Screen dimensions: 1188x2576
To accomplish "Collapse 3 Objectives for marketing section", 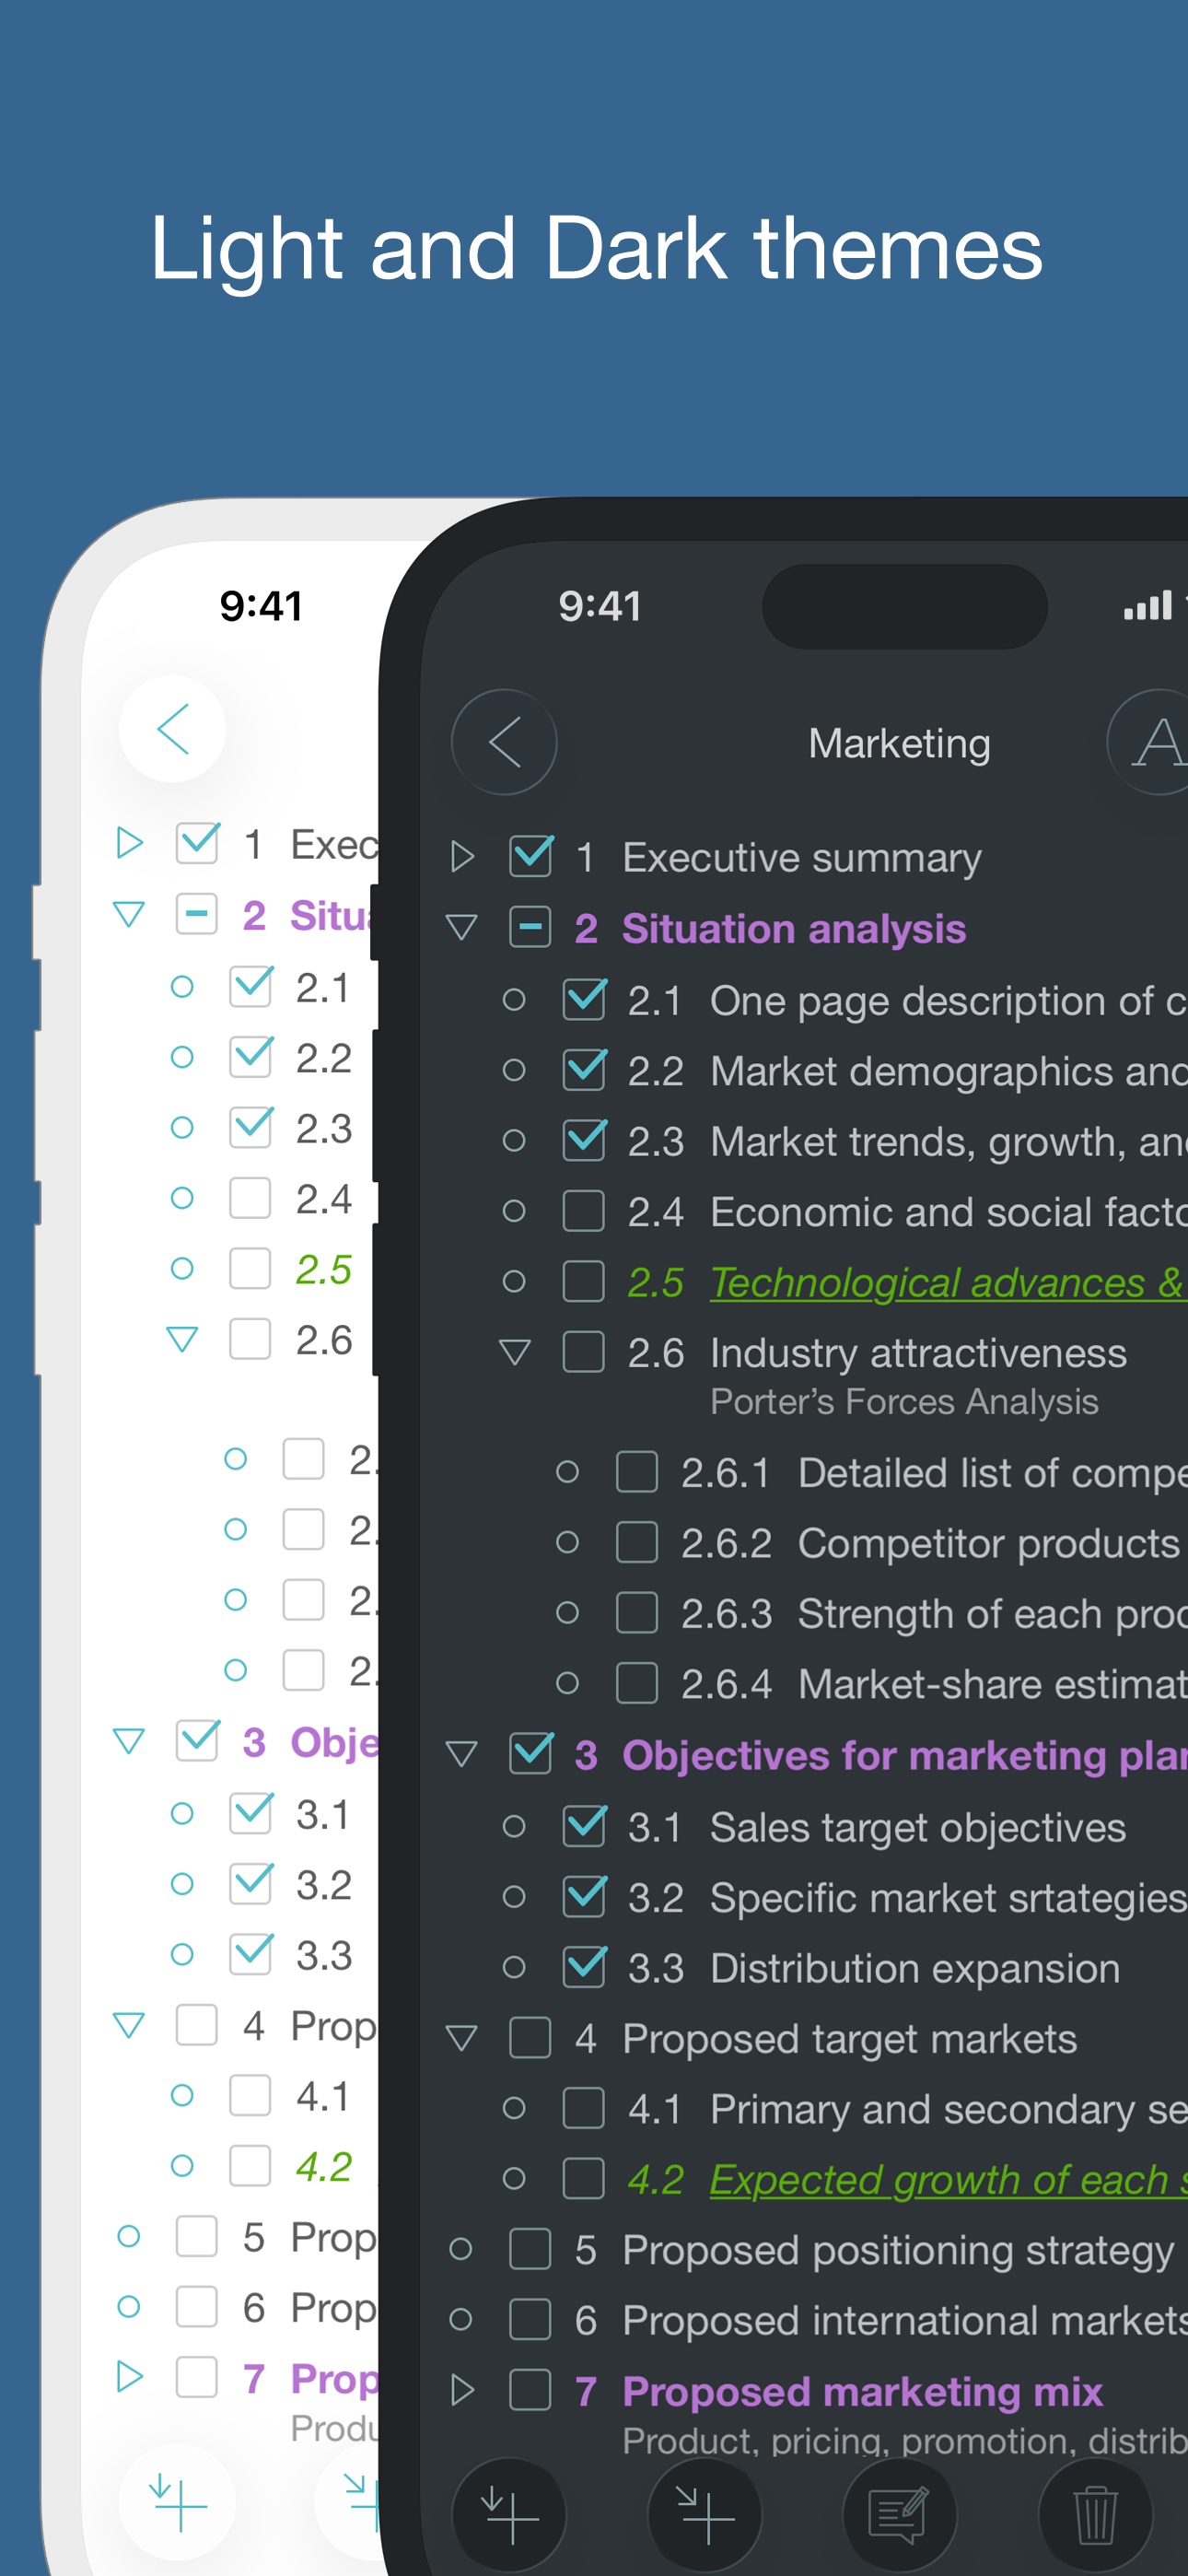I will [461, 1754].
